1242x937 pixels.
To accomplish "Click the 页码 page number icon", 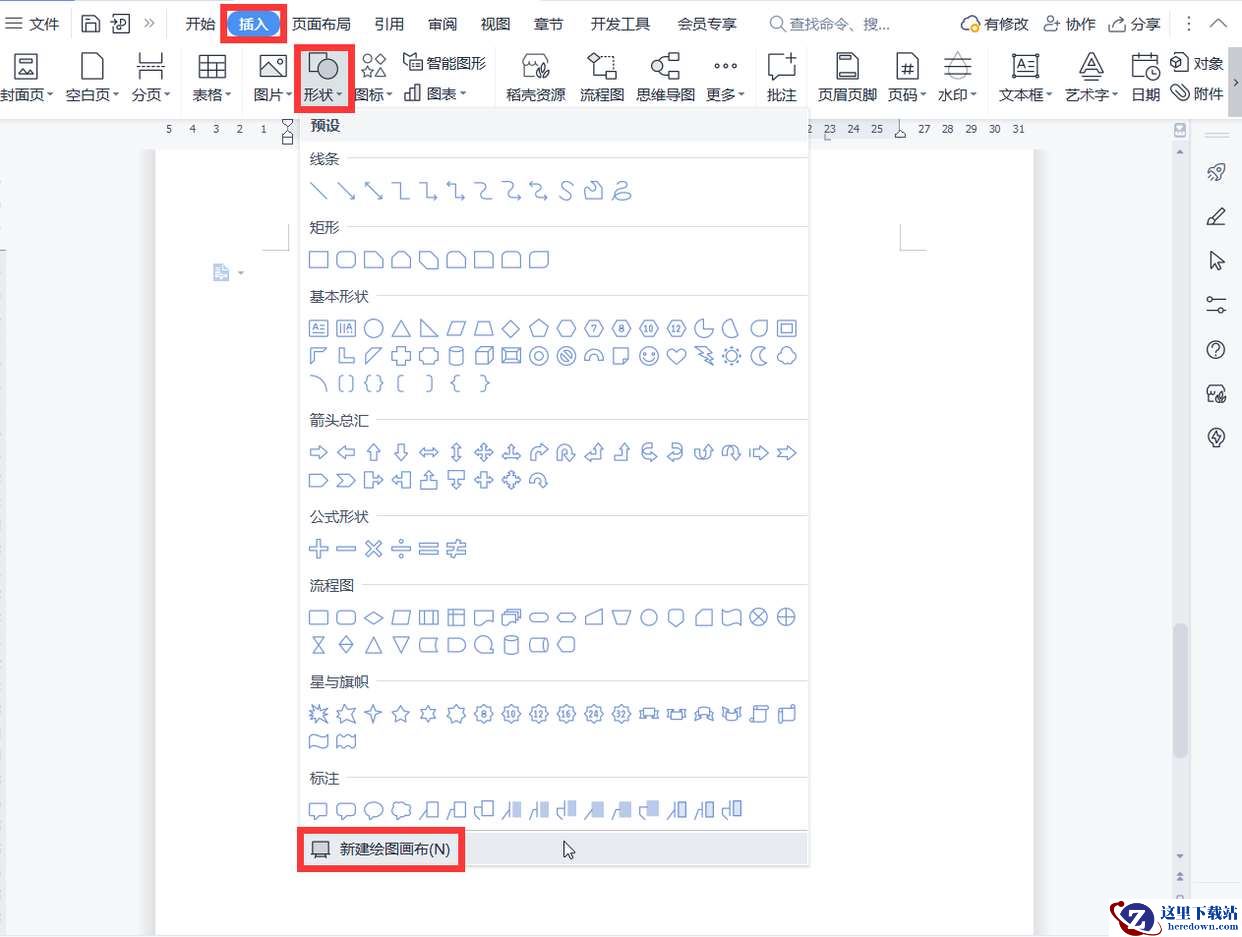I will pos(906,67).
